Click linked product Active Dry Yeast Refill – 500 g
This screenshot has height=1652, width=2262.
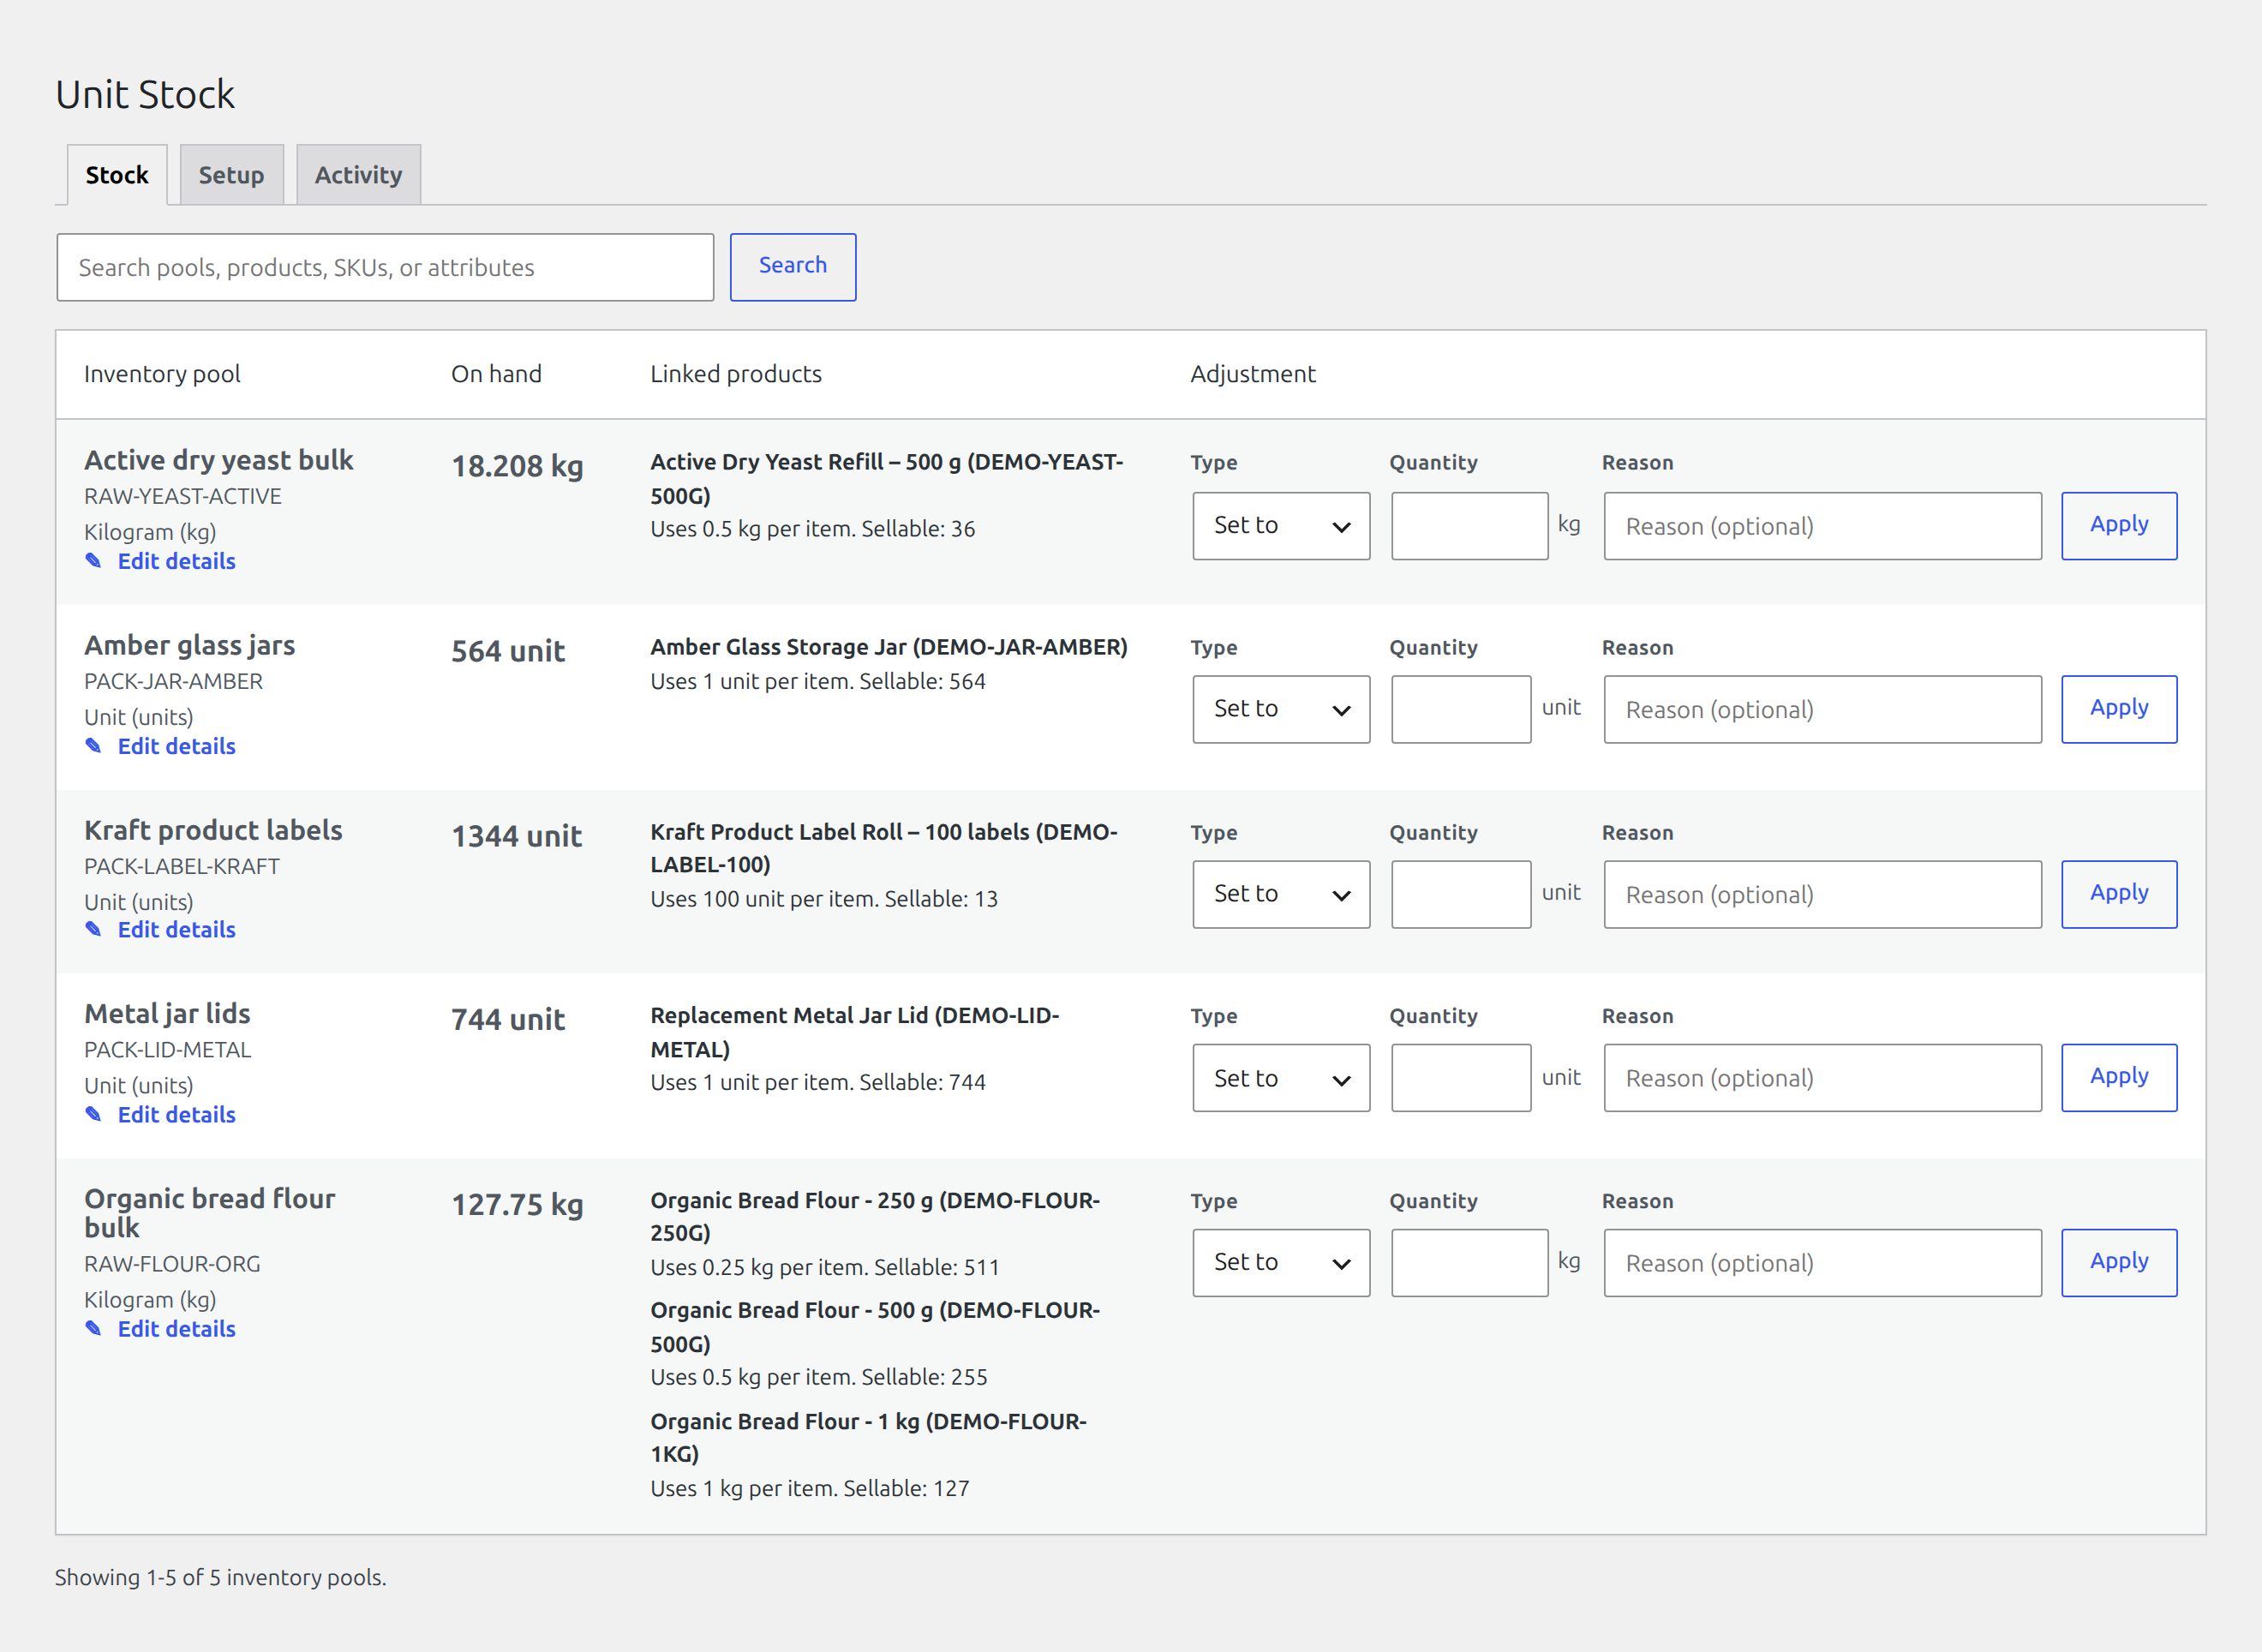click(887, 478)
